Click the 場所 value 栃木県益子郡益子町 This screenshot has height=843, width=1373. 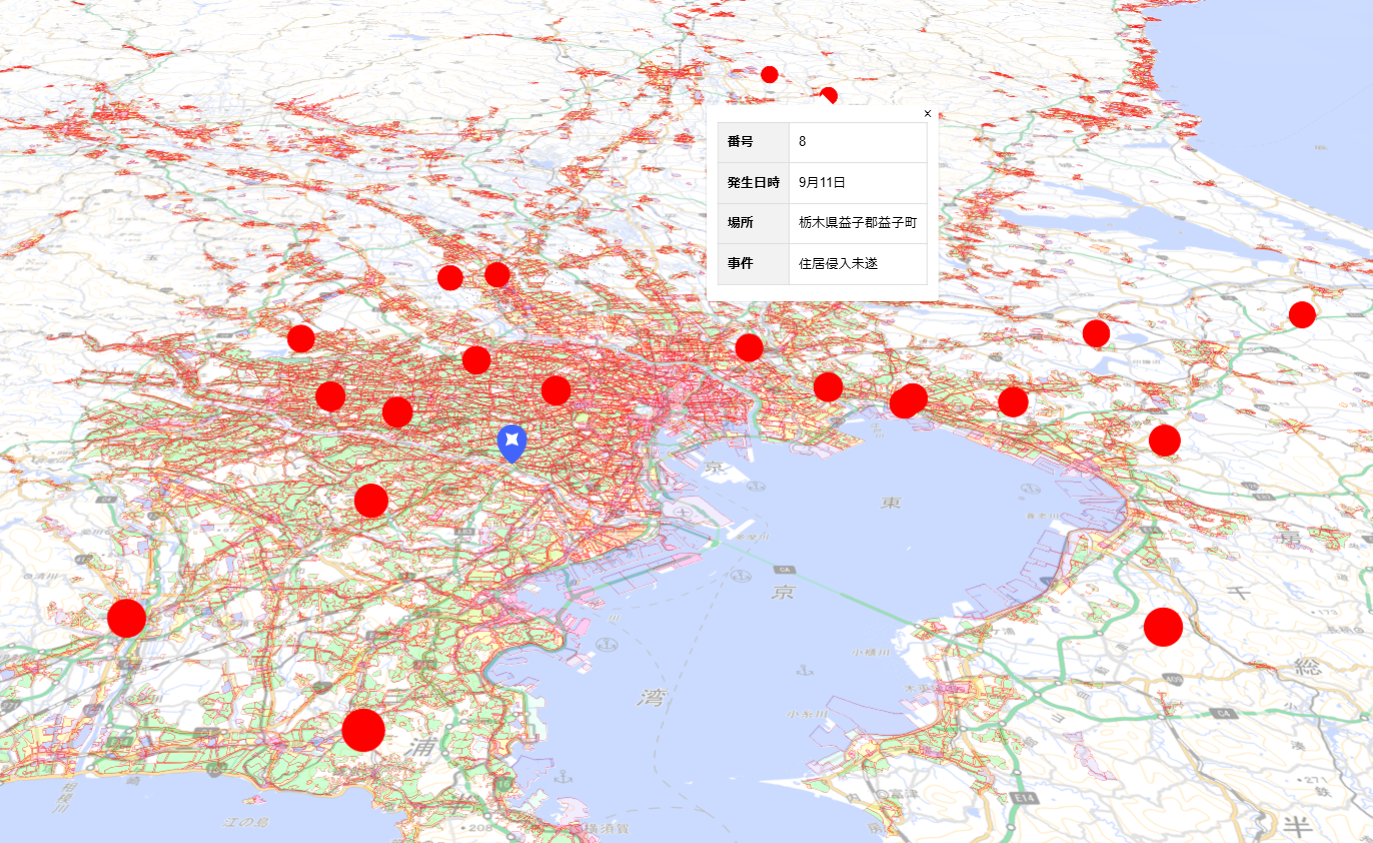[x=857, y=223]
